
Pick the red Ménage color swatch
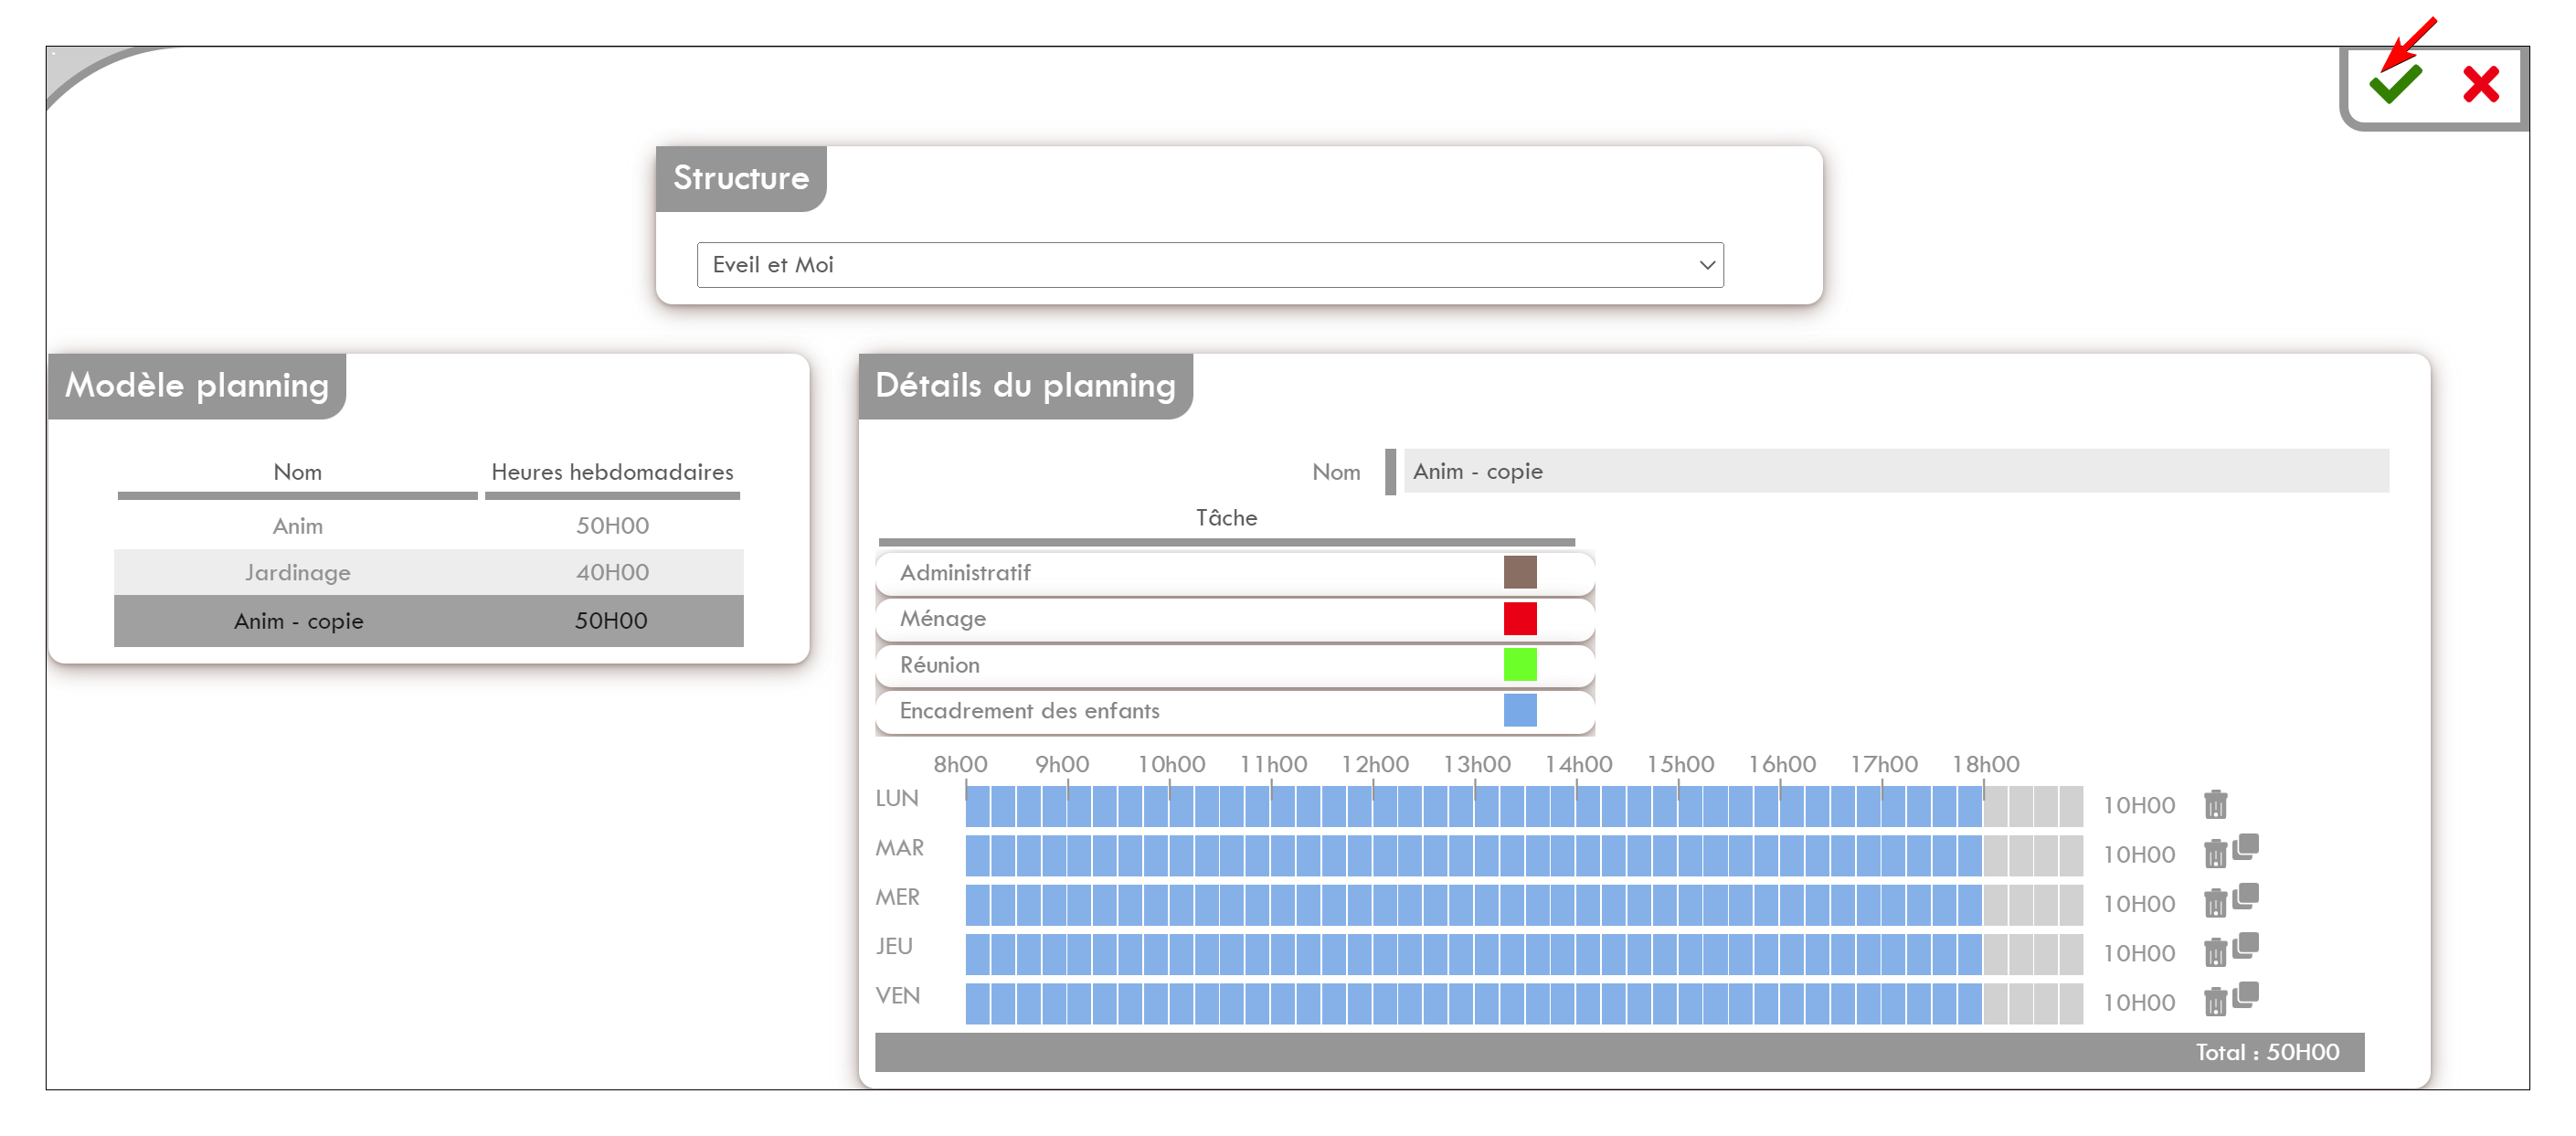point(1520,618)
